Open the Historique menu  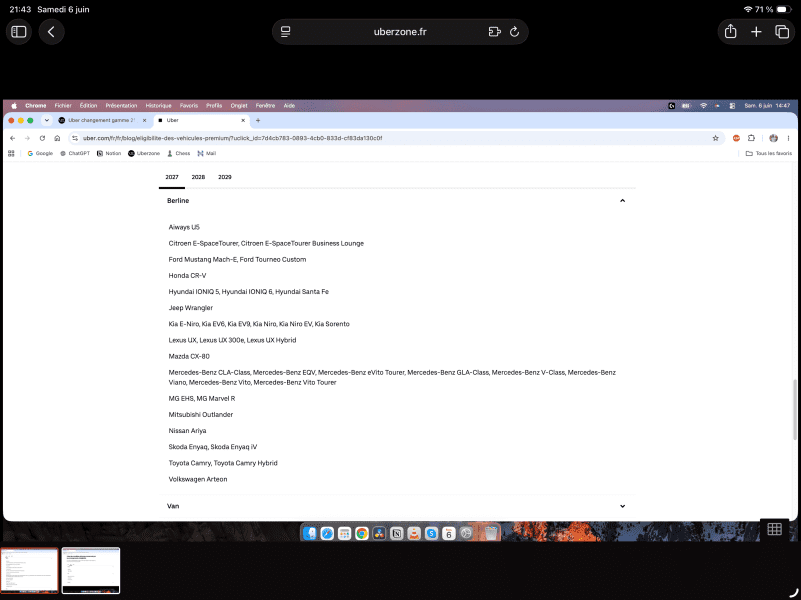[158, 106]
